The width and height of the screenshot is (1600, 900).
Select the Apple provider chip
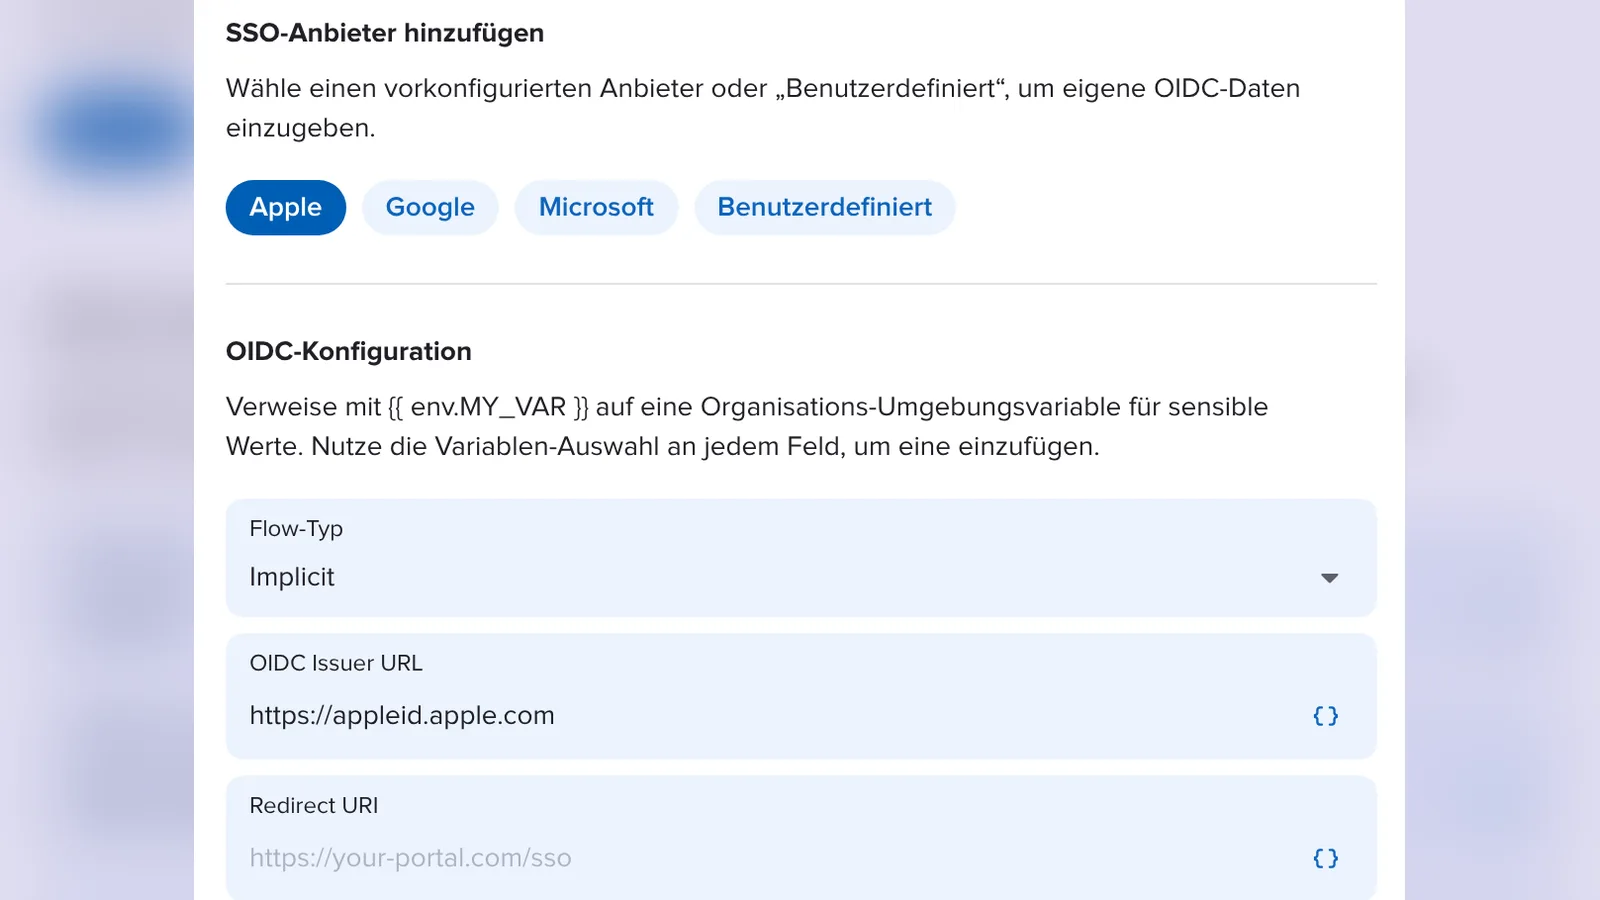coord(286,208)
